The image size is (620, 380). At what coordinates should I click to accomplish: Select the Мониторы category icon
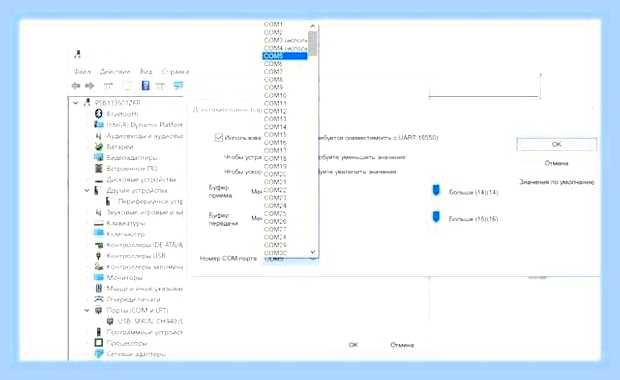99,278
